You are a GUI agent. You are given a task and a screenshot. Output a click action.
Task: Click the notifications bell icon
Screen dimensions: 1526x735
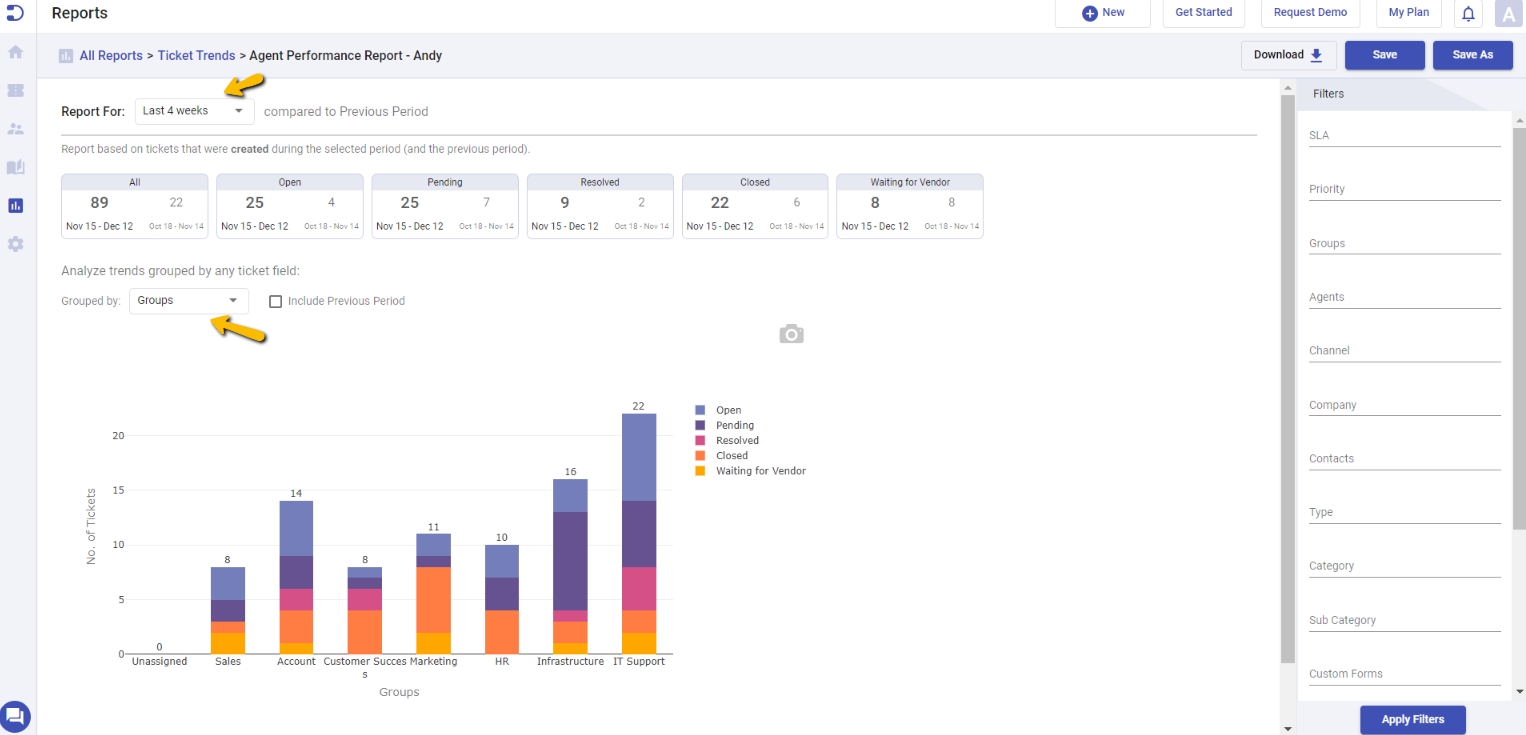coord(1468,13)
